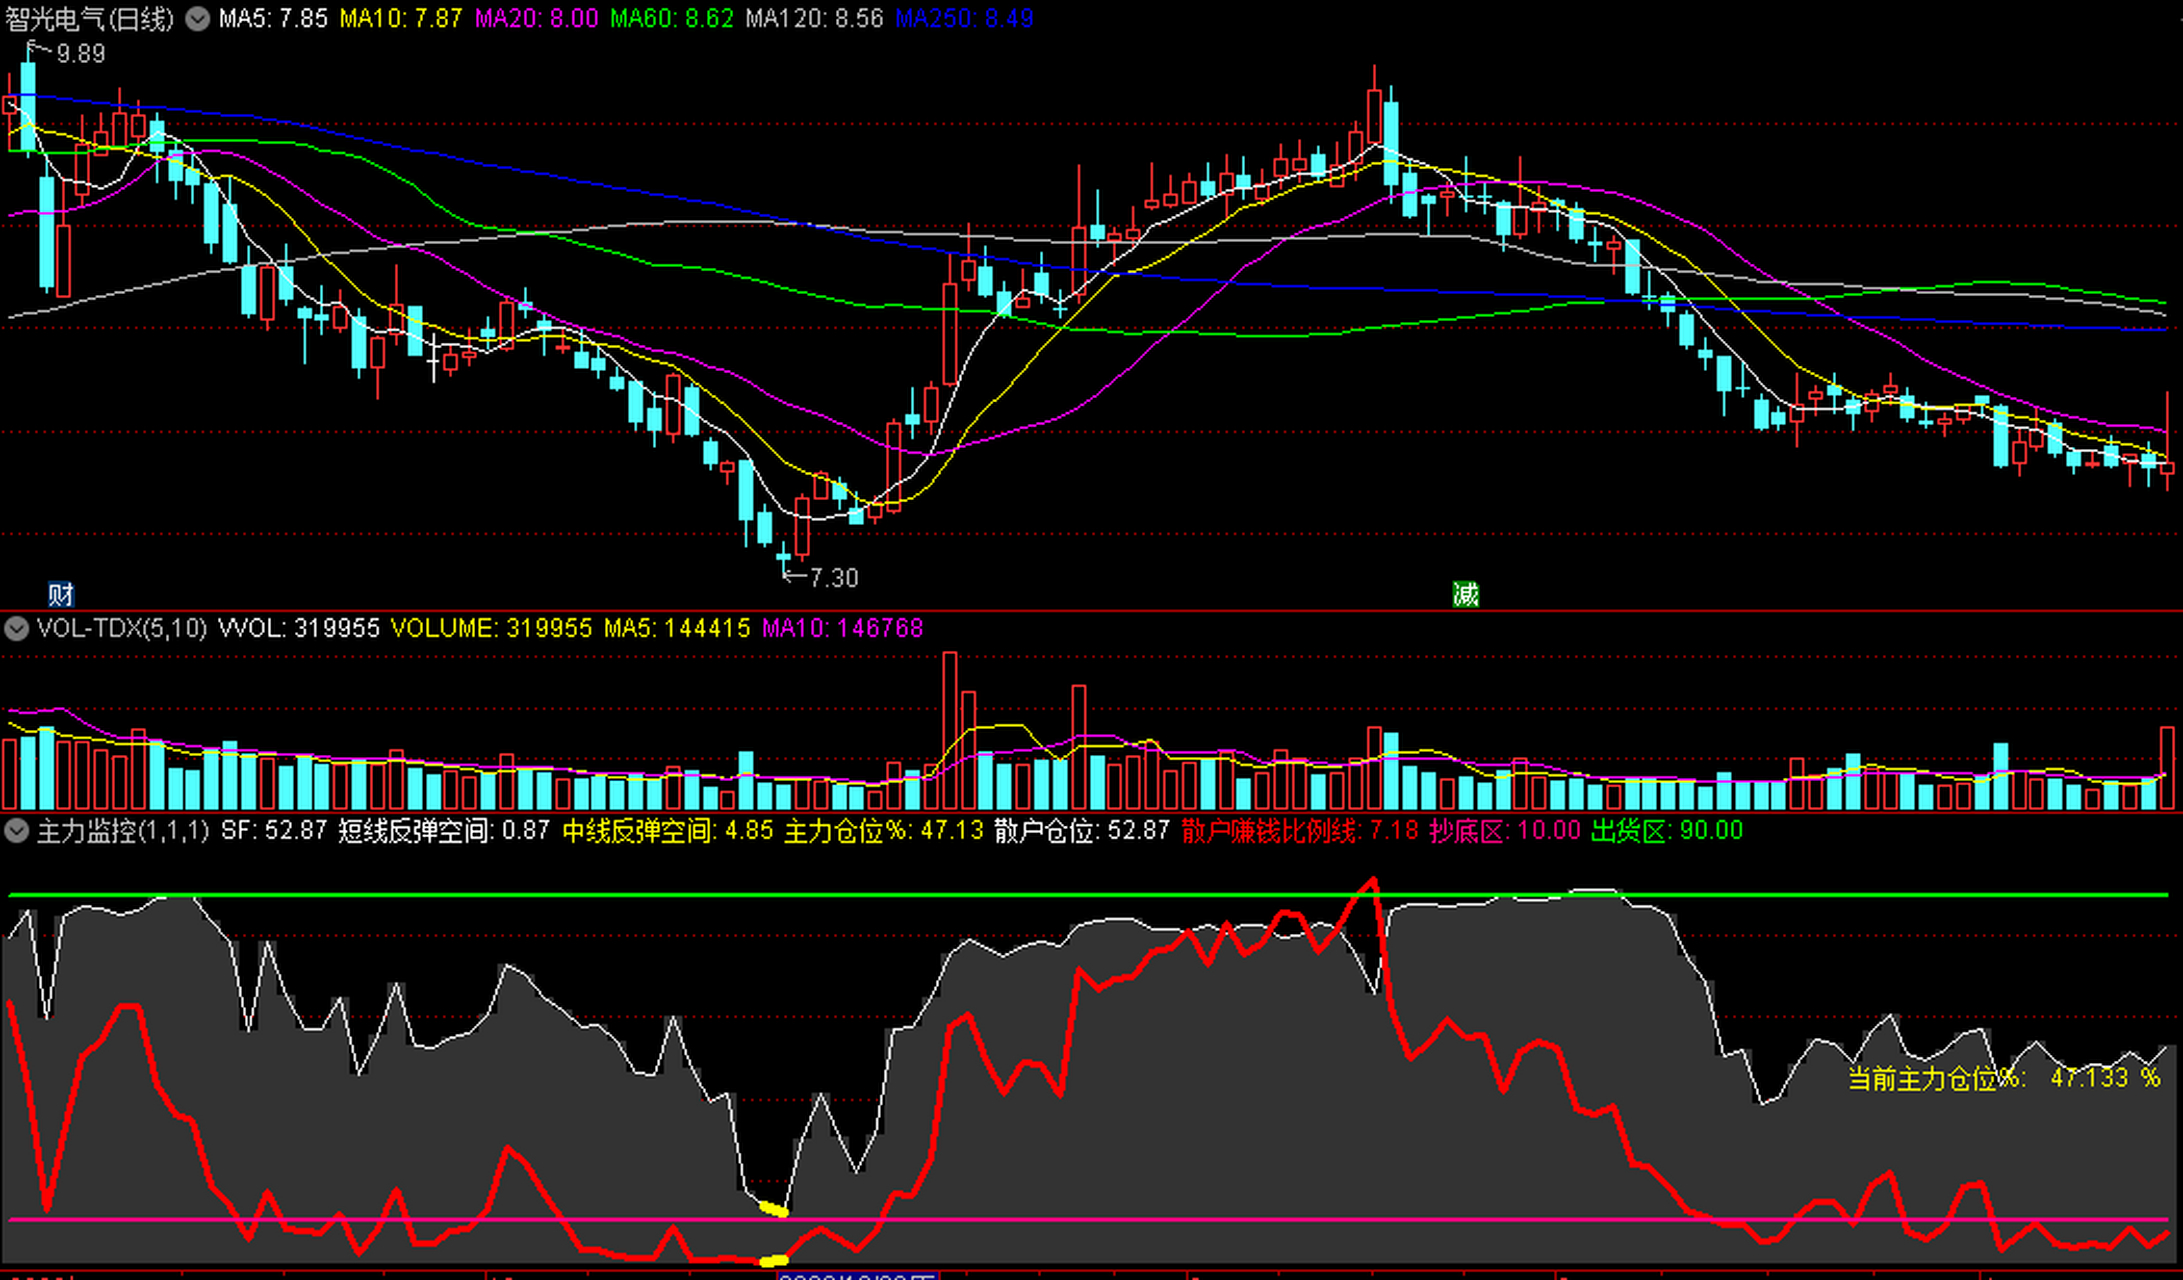Click the yellow bottom signal on white line
The width and height of the screenshot is (2183, 1280).
coord(774,1209)
